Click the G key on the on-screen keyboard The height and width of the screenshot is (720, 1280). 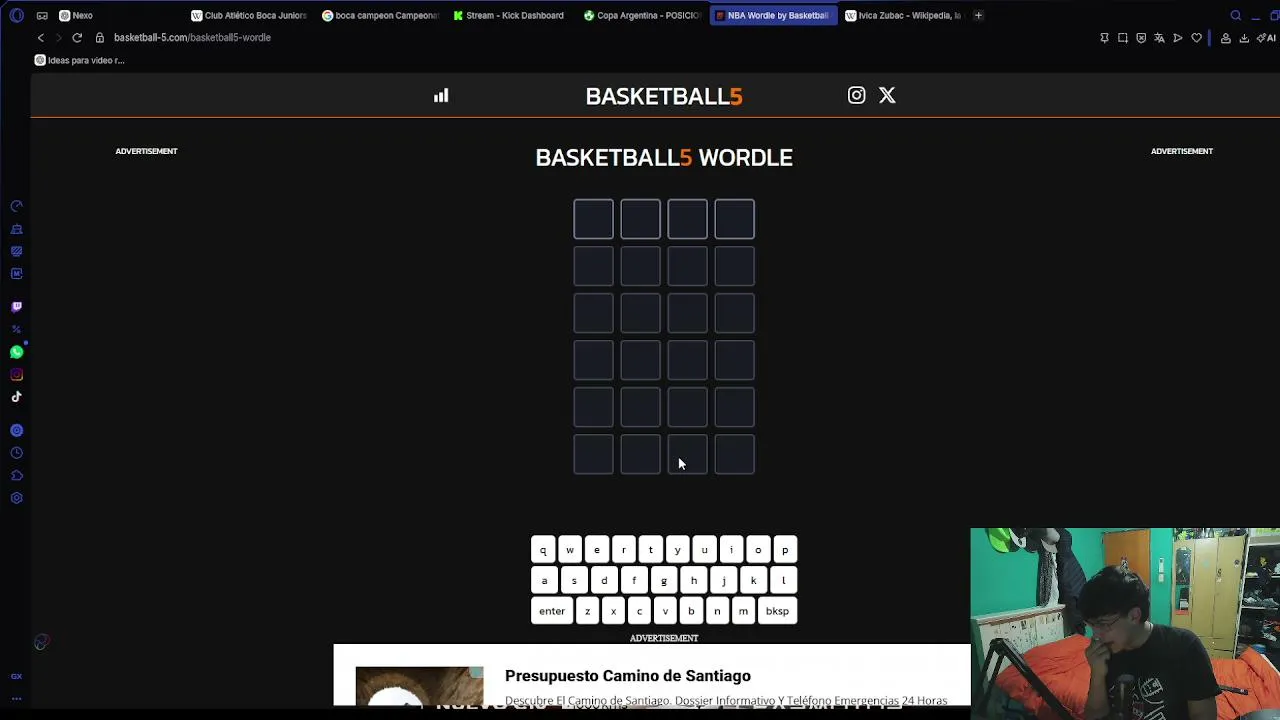[664, 581]
